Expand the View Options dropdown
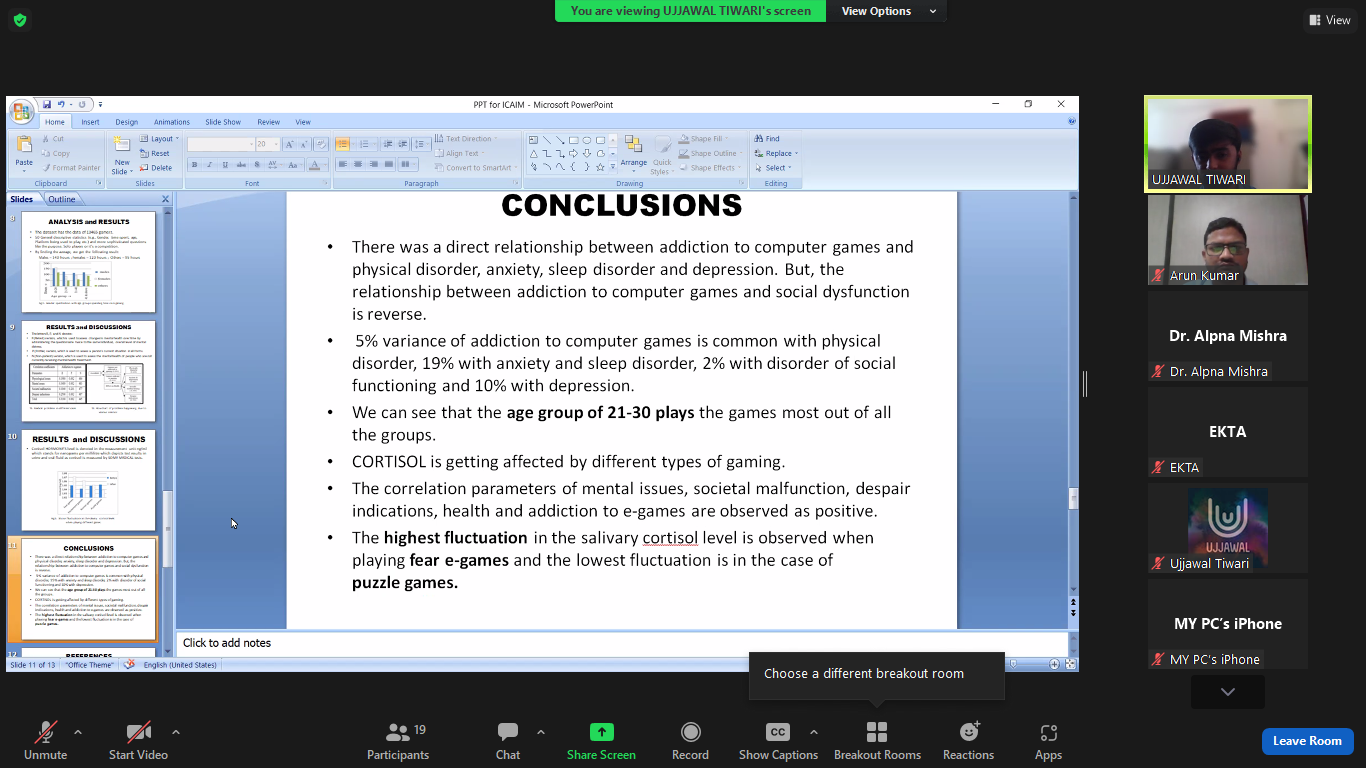 [889, 11]
